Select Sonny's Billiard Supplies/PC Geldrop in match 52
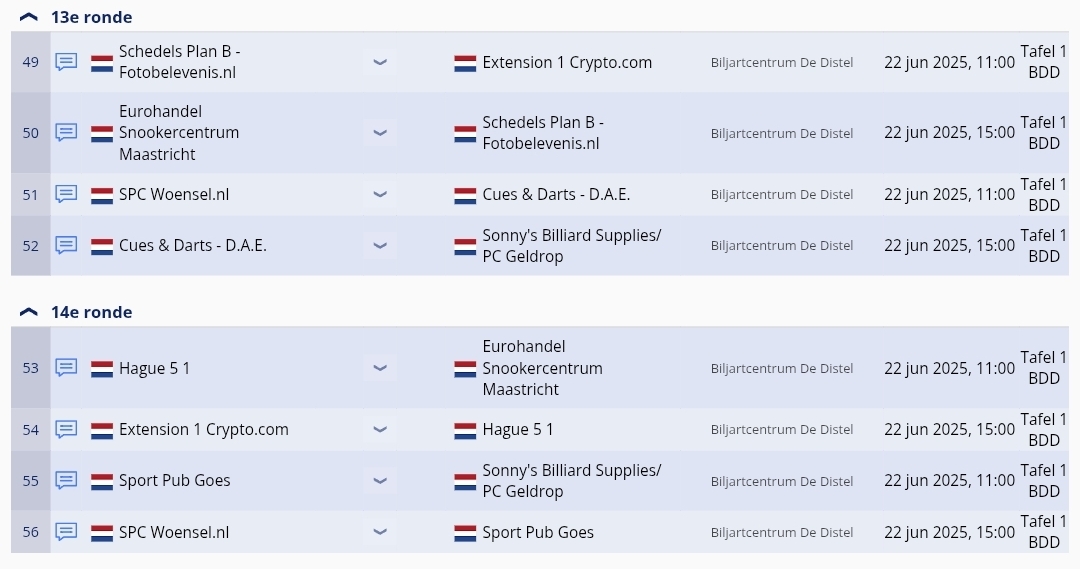1080x569 pixels. click(572, 245)
